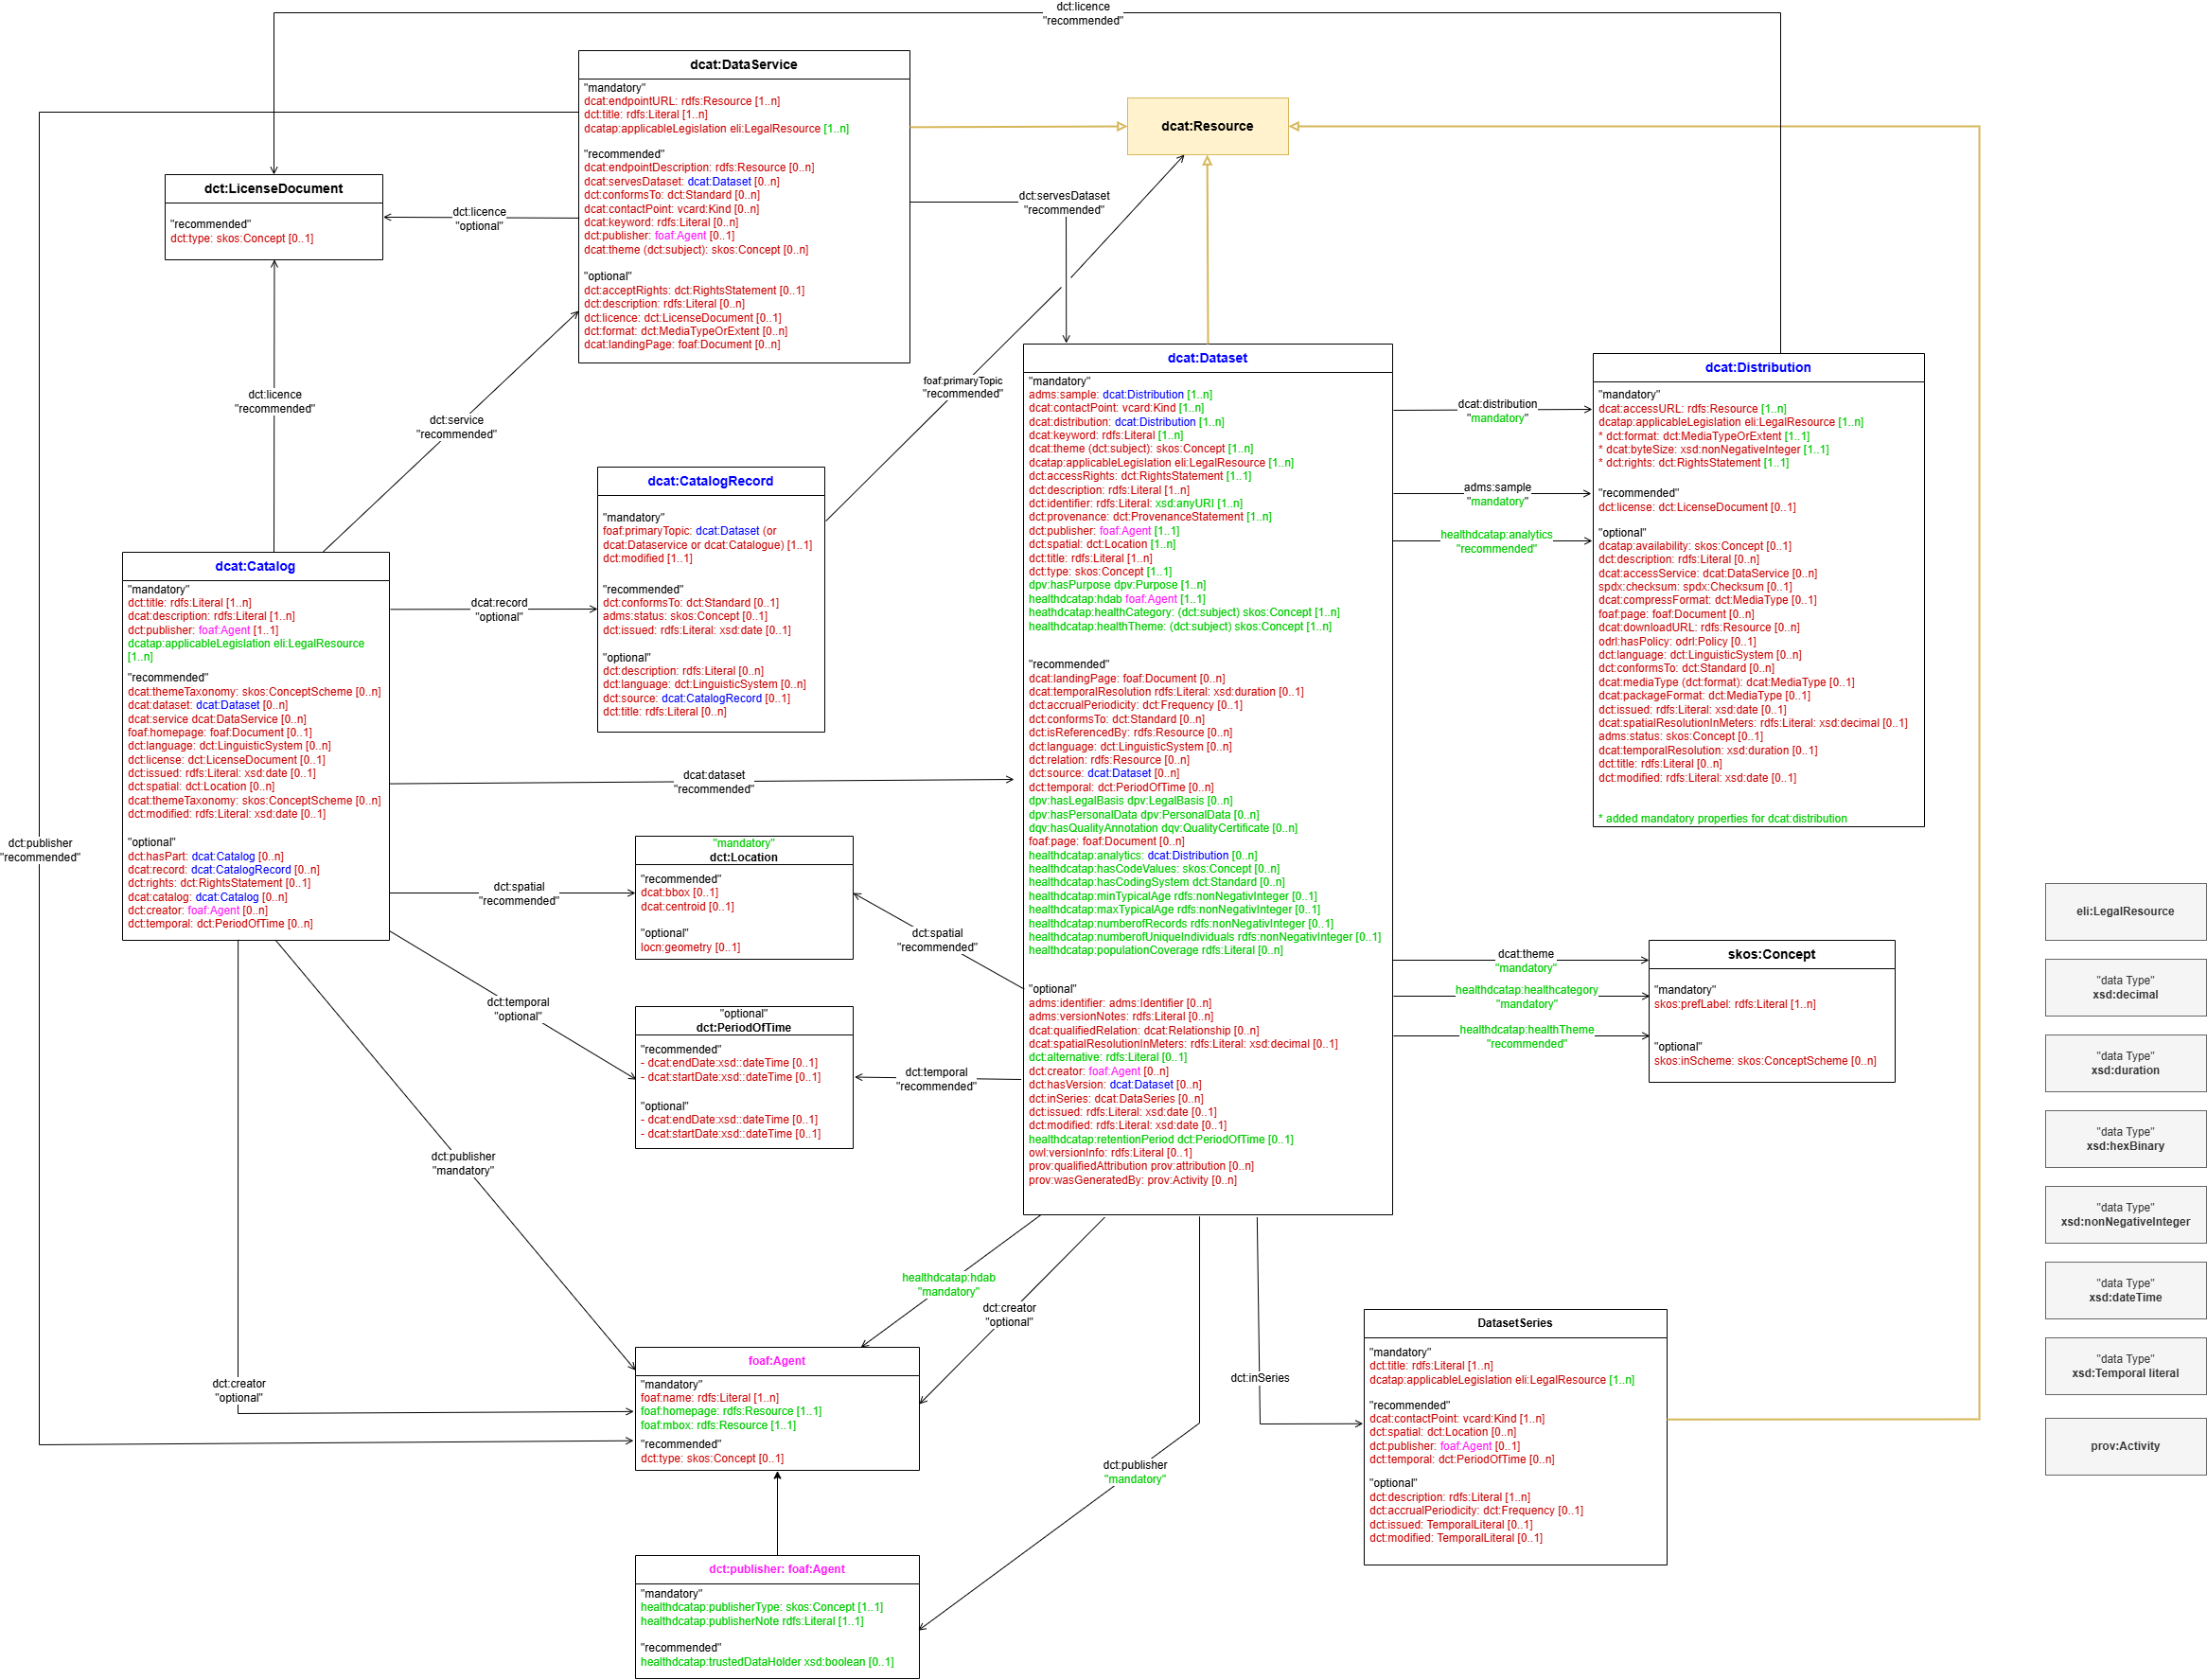2207x1680 pixels.
Task: Click the dct:Location class header
Action: click(743, 857)
